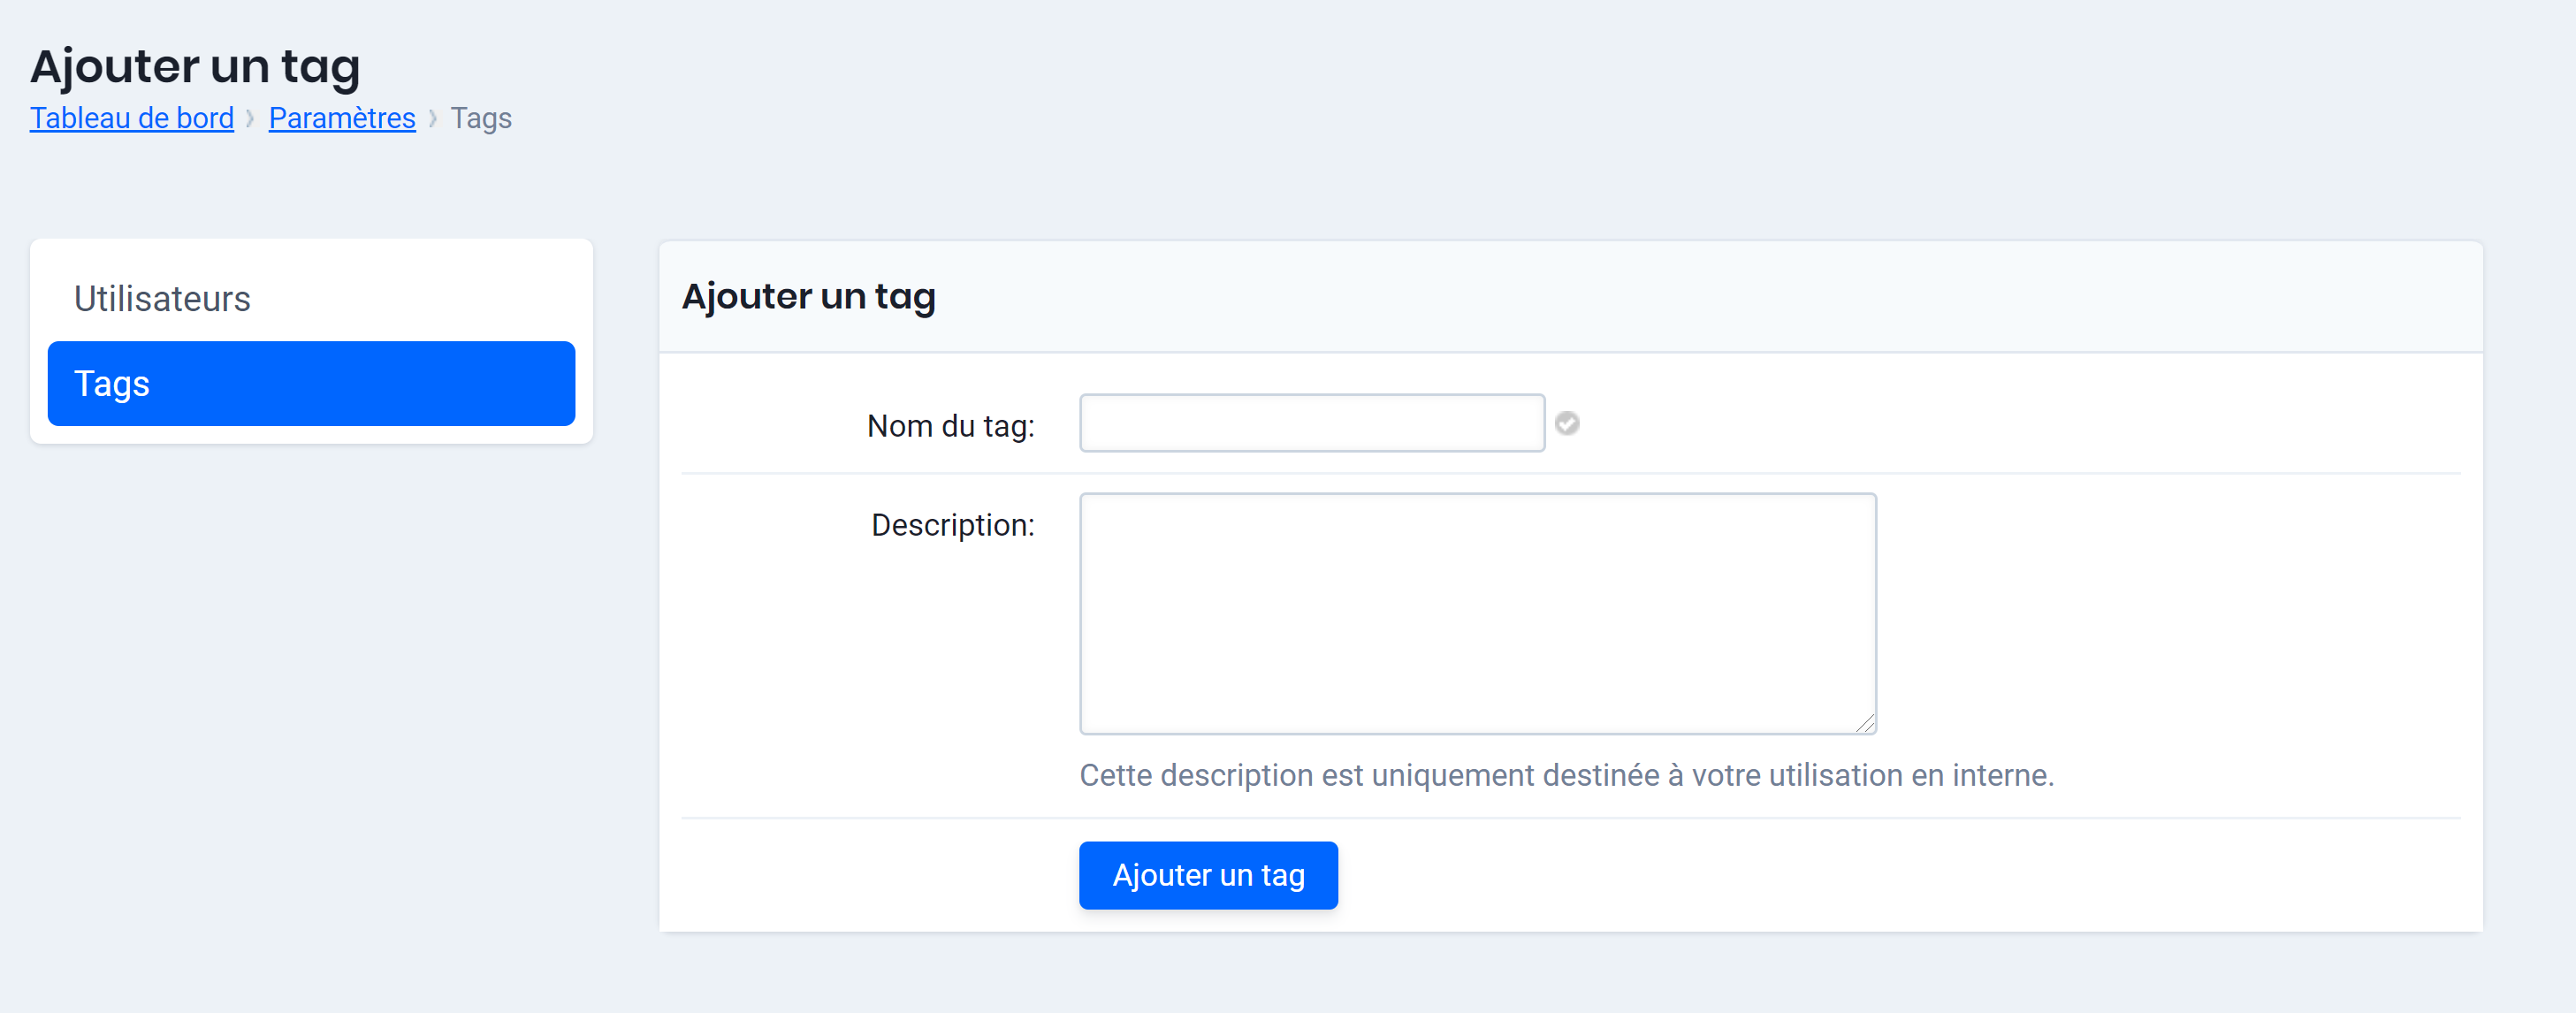This screenshot has height=1013, width=2576.
Task: Open the Paramètres breadcrumb link
Action: coord(341,117)
